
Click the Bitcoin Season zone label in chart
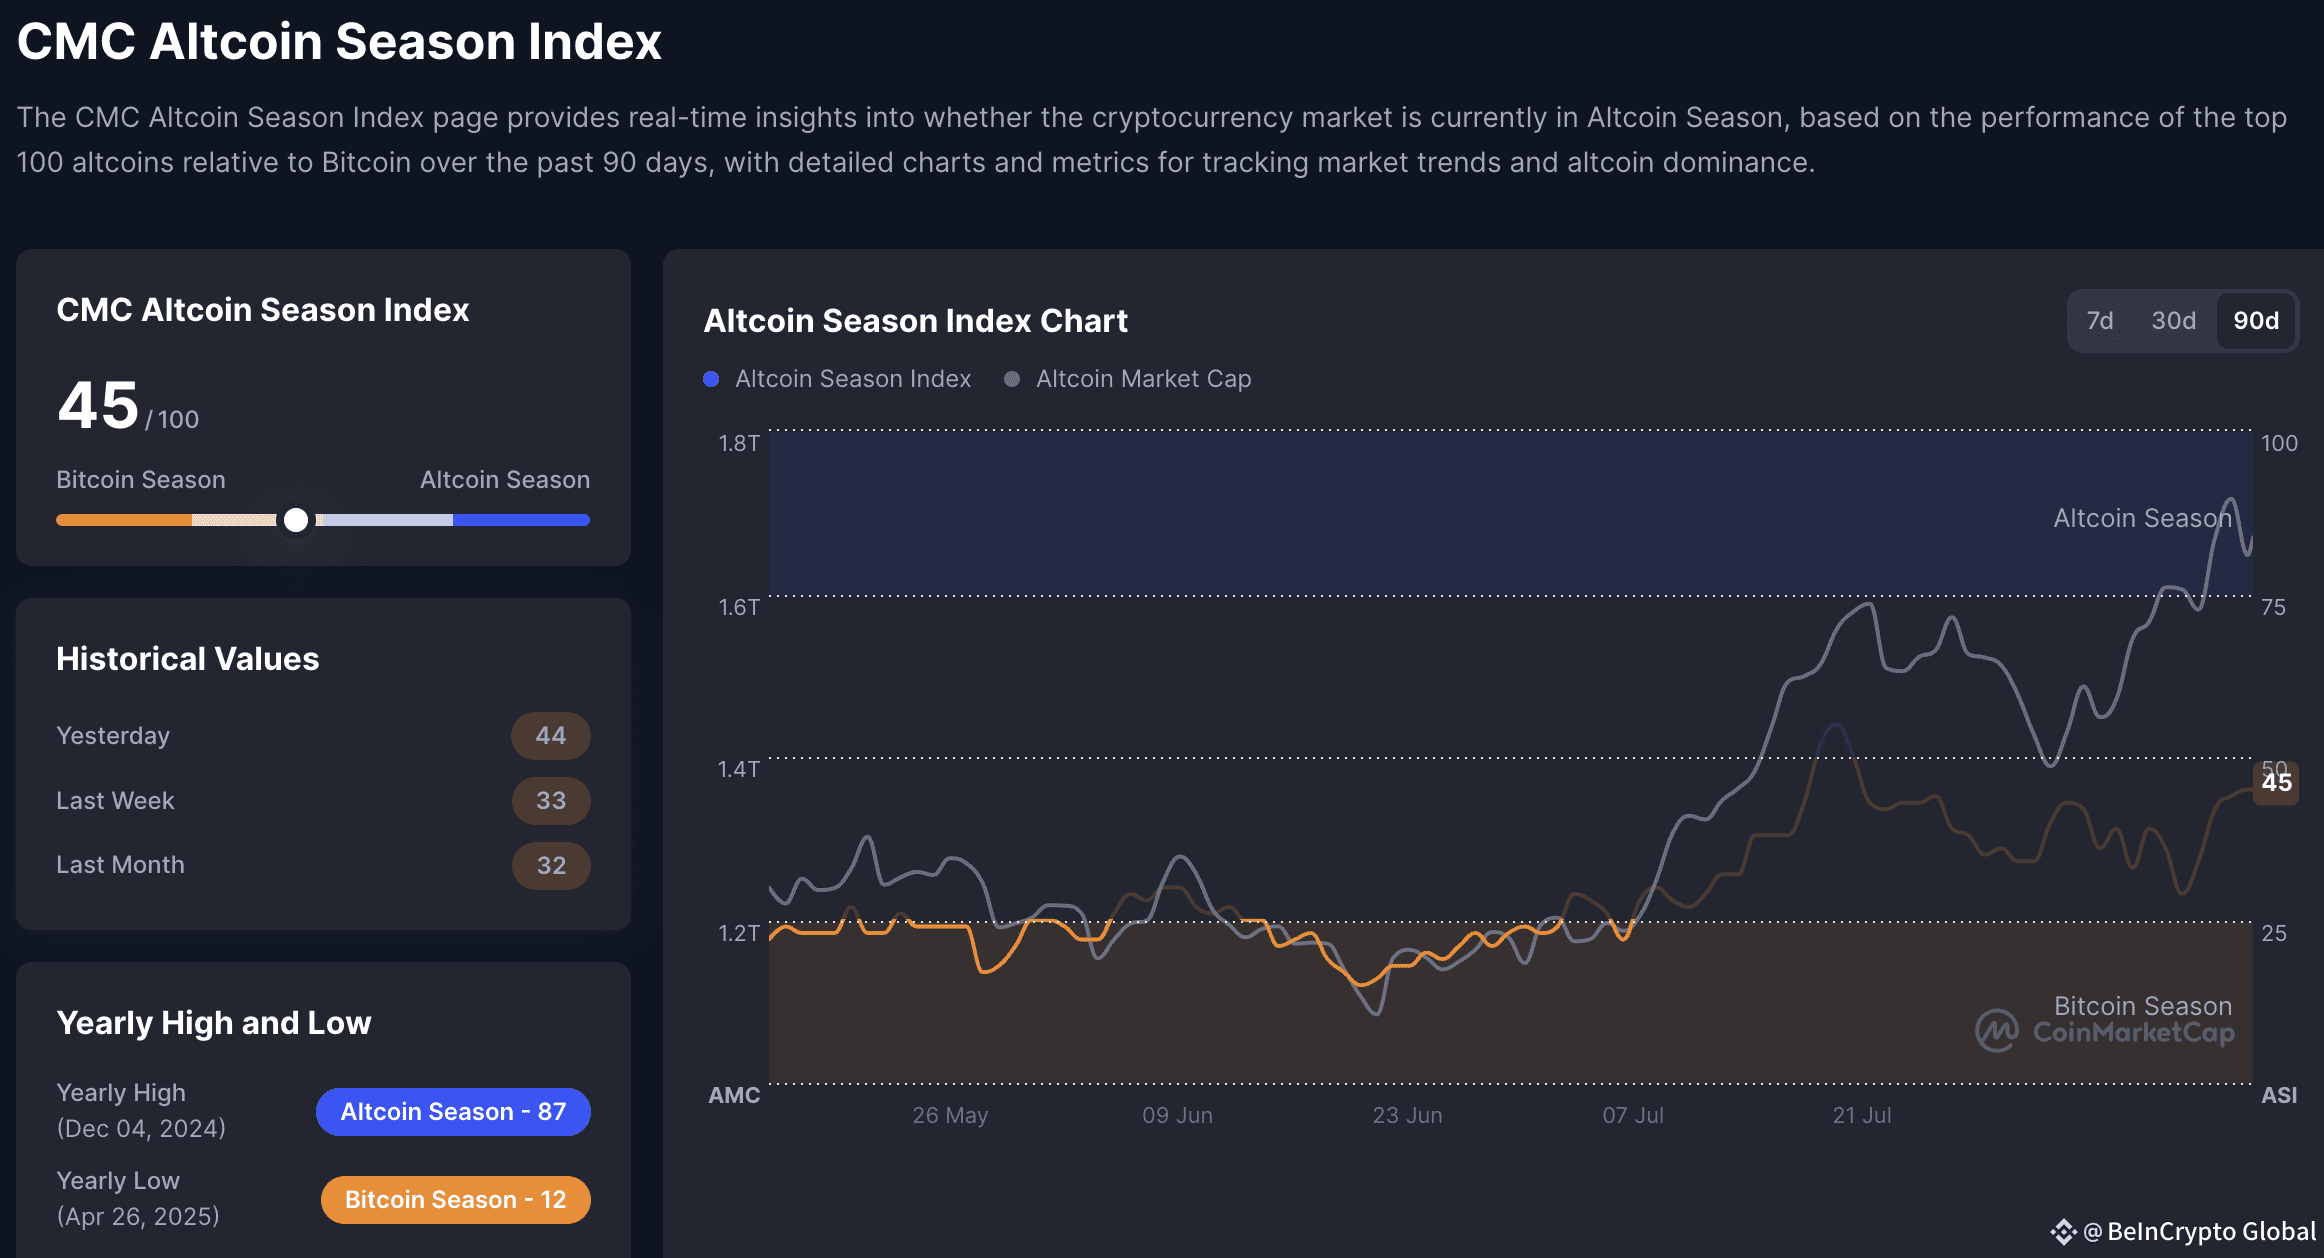(x=2142, y=1006)
